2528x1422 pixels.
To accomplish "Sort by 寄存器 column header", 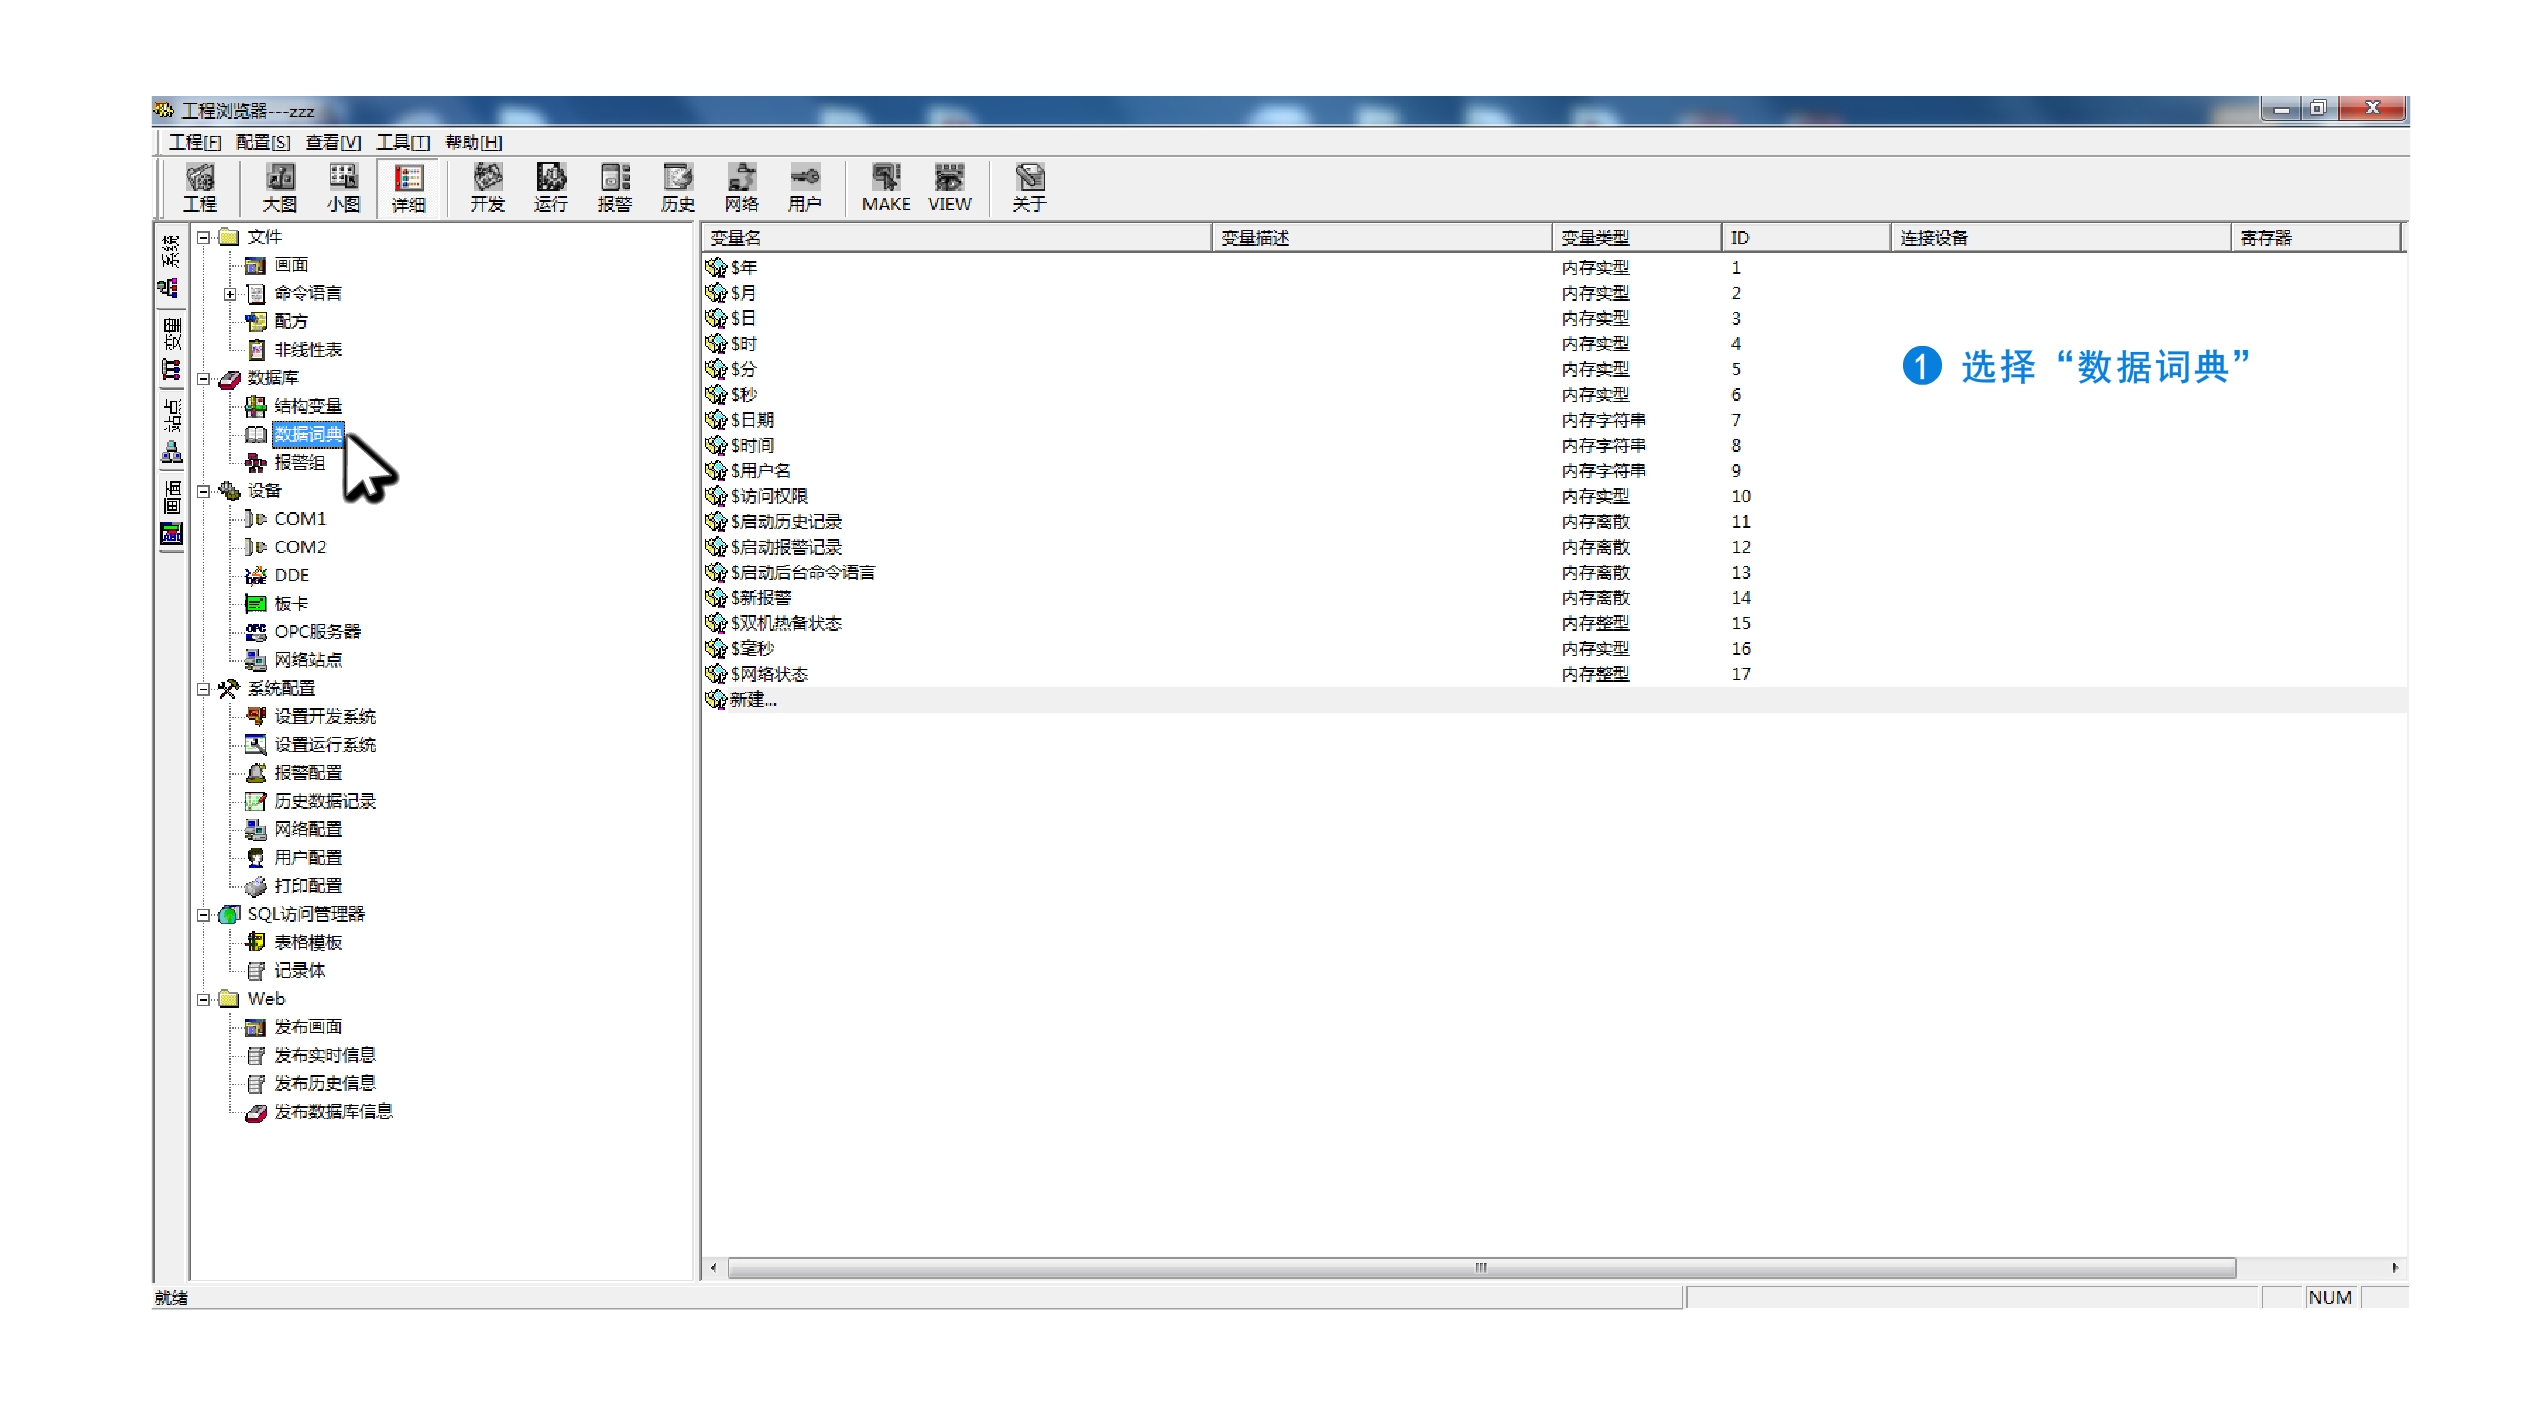I will pyautogui.click(x=2316, y=238).
